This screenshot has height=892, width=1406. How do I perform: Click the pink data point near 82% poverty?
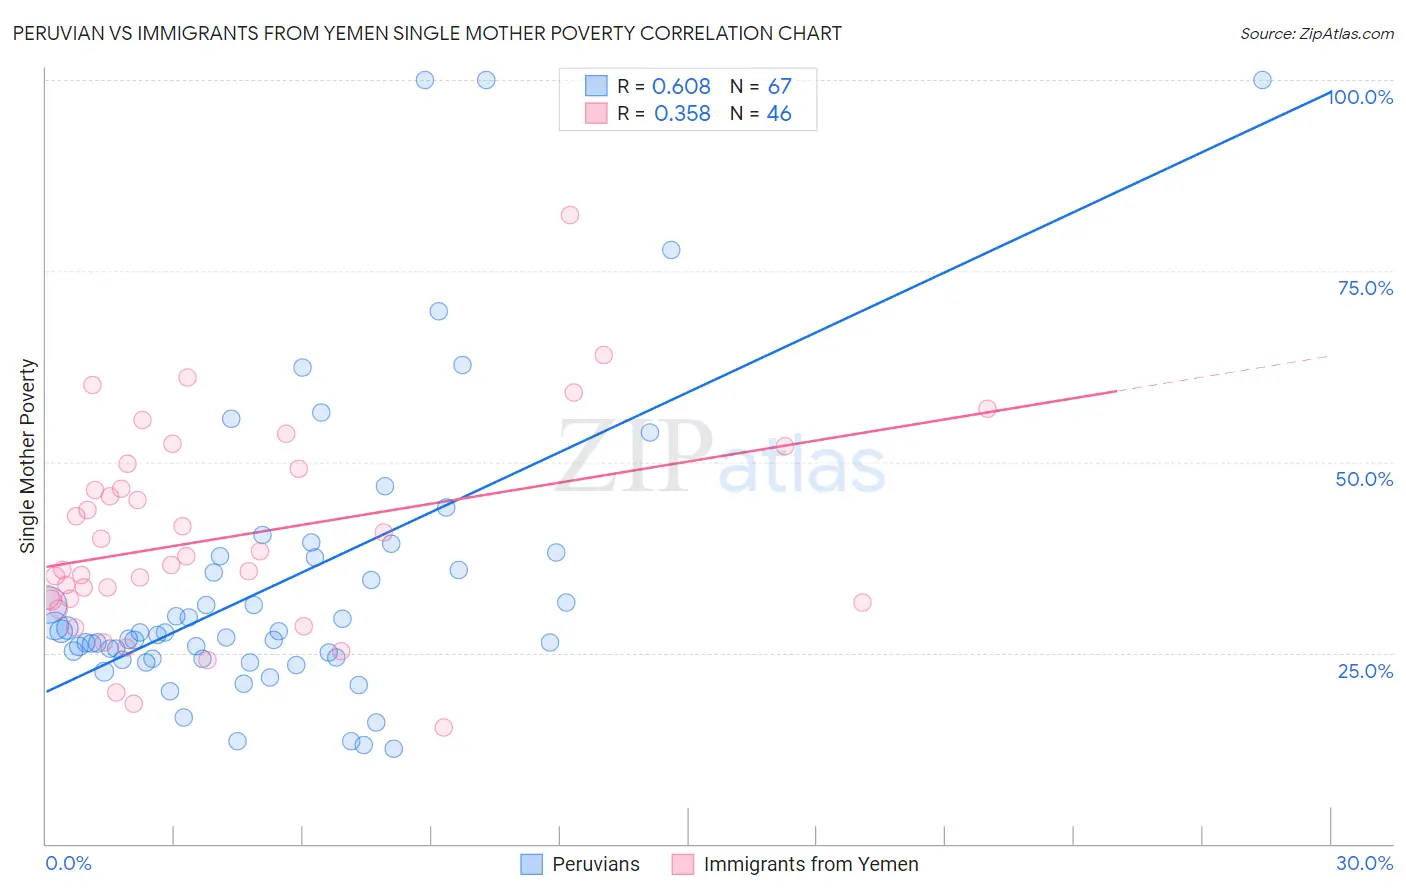(570, 215)
